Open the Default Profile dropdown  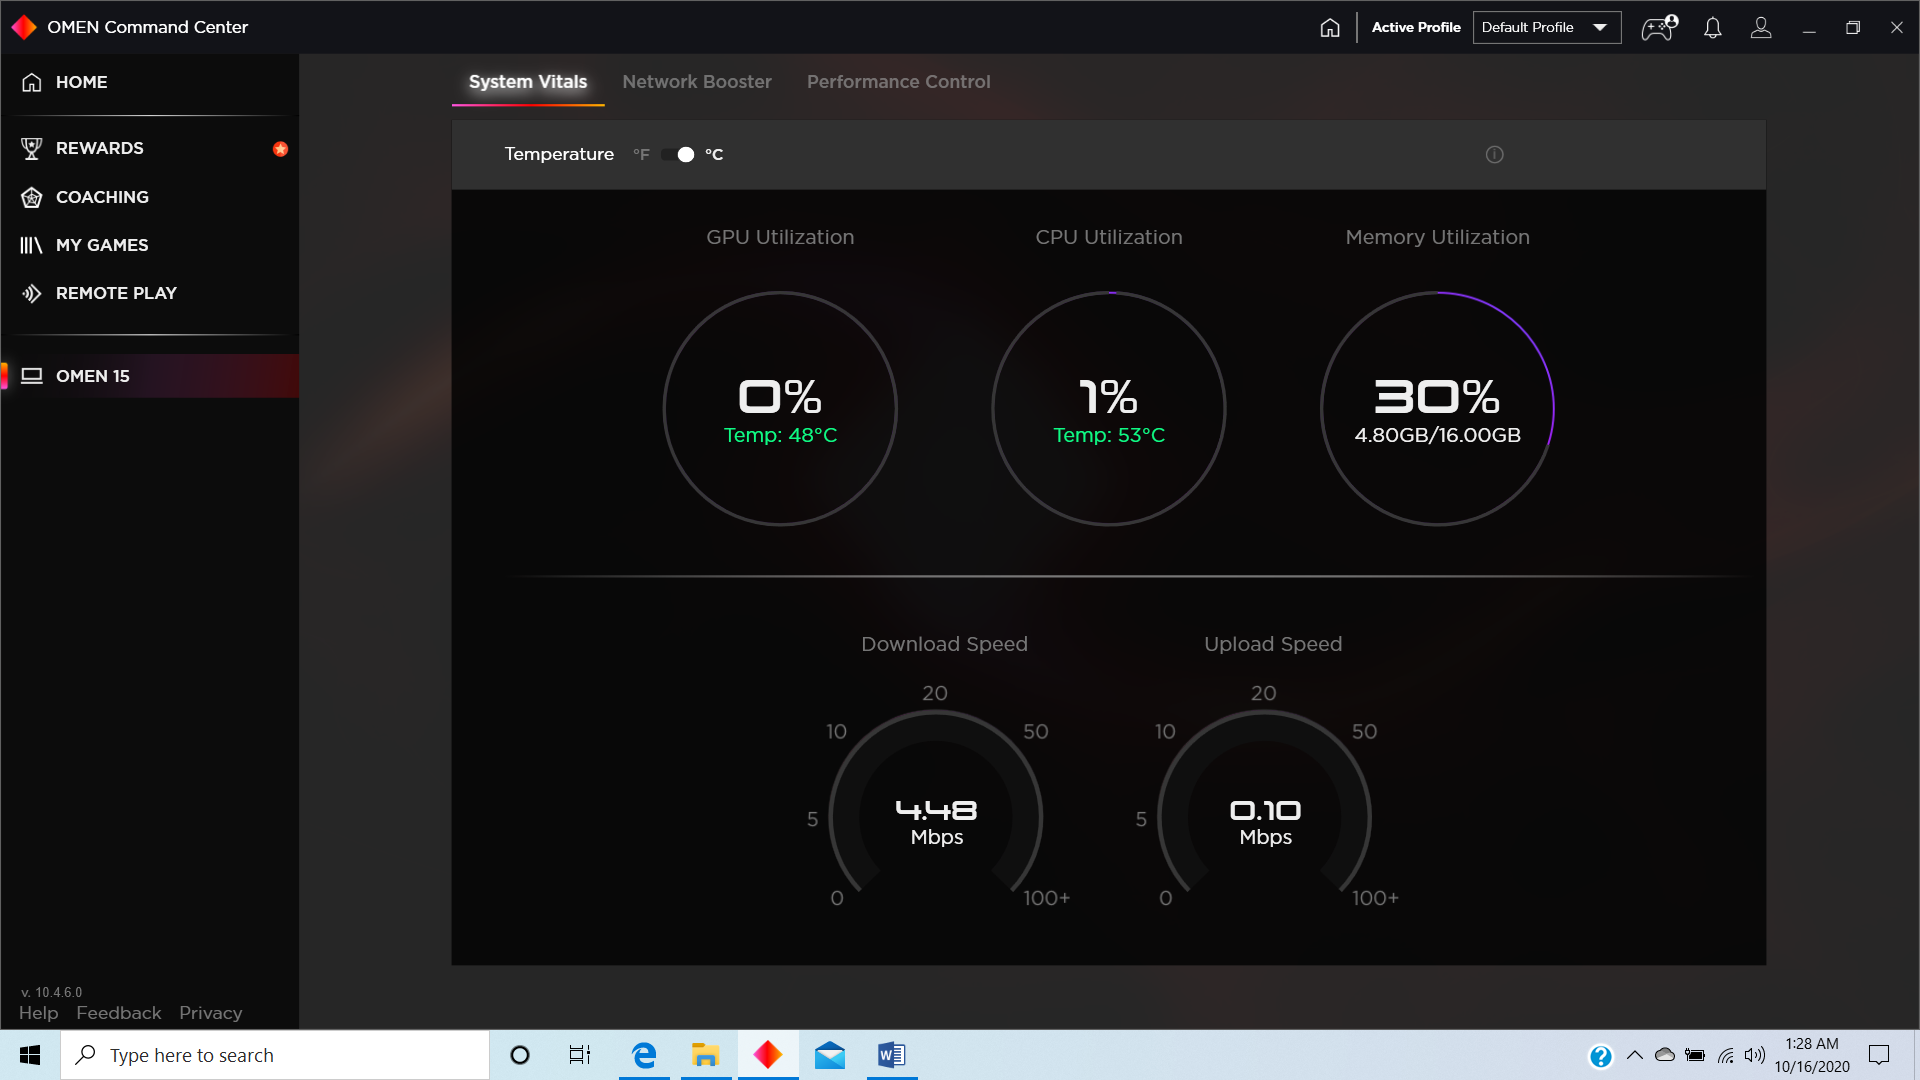[x=1546, y=27]
